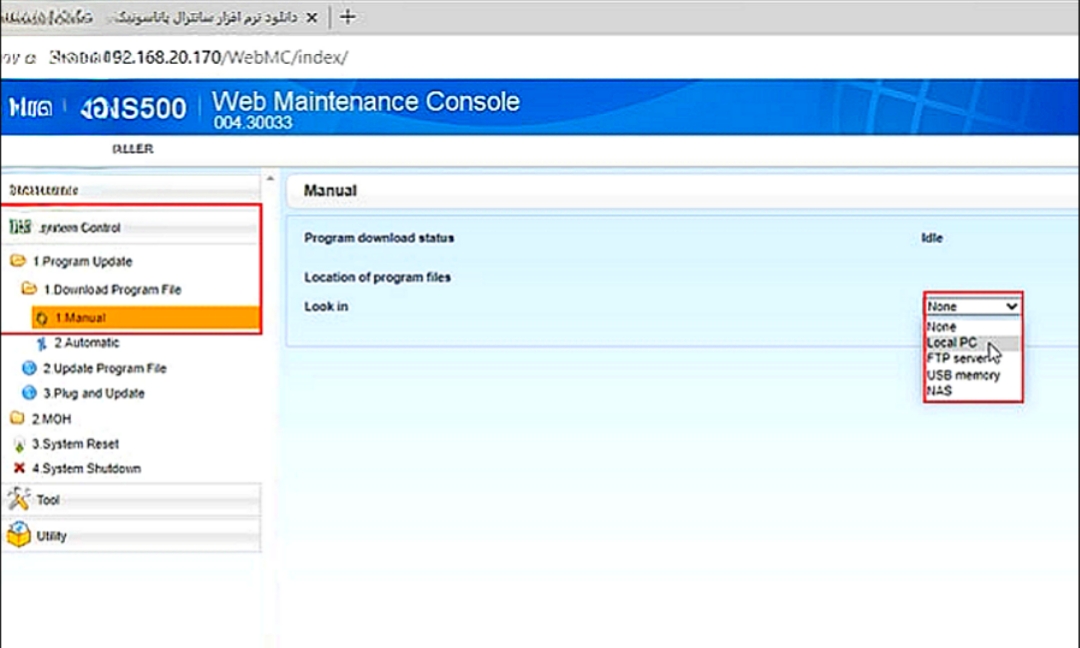The width and height of the screenshot is (1080, 648).
Task: Open a new browser tab with plus button
Action: [347, 17]
